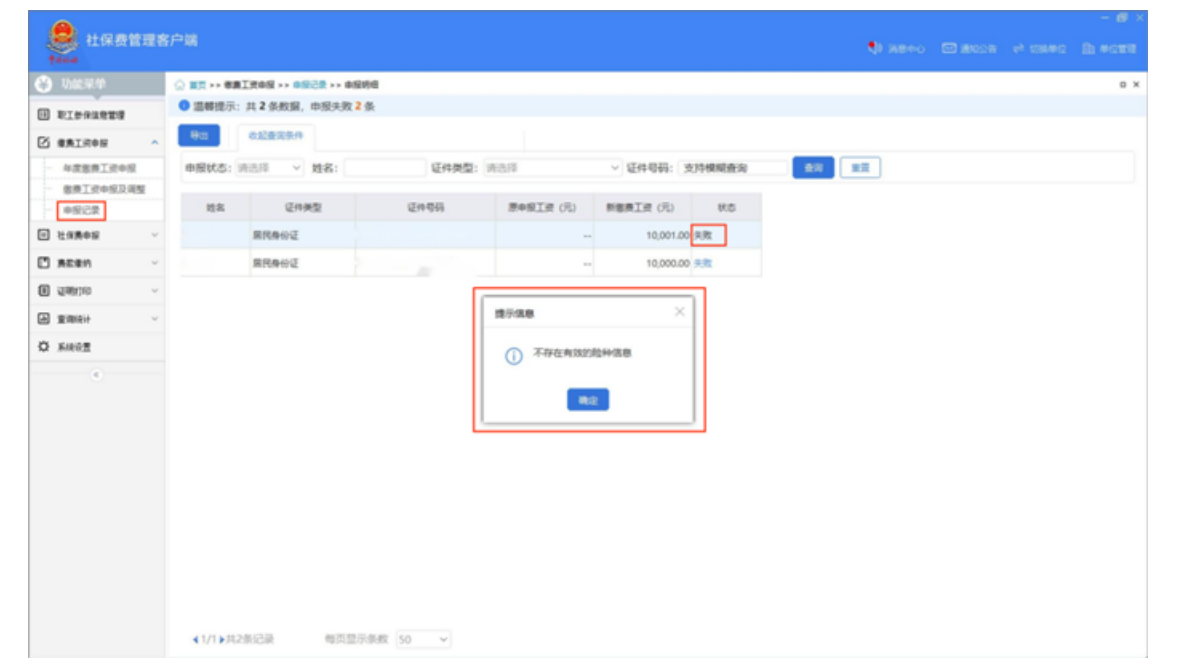Collapse sidebar with the left arrow circle
Image resolution: width=1181 pixels, height=671 pixels.
tap(97, 375)
